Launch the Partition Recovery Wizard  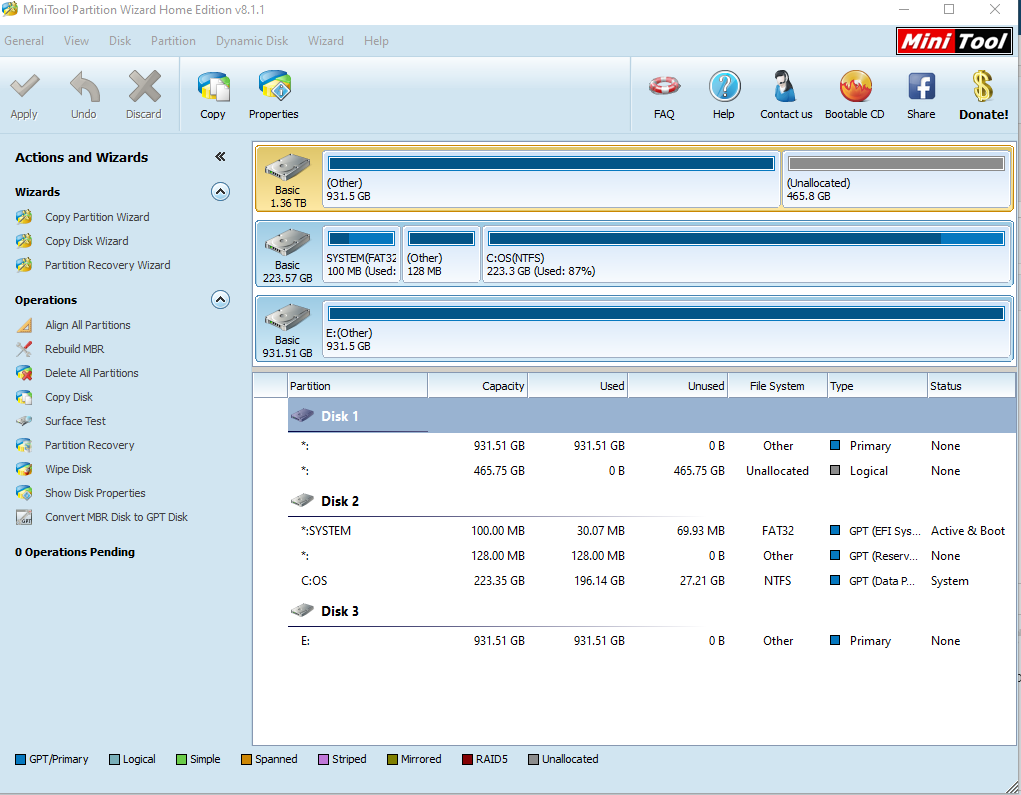coord(107,265)
